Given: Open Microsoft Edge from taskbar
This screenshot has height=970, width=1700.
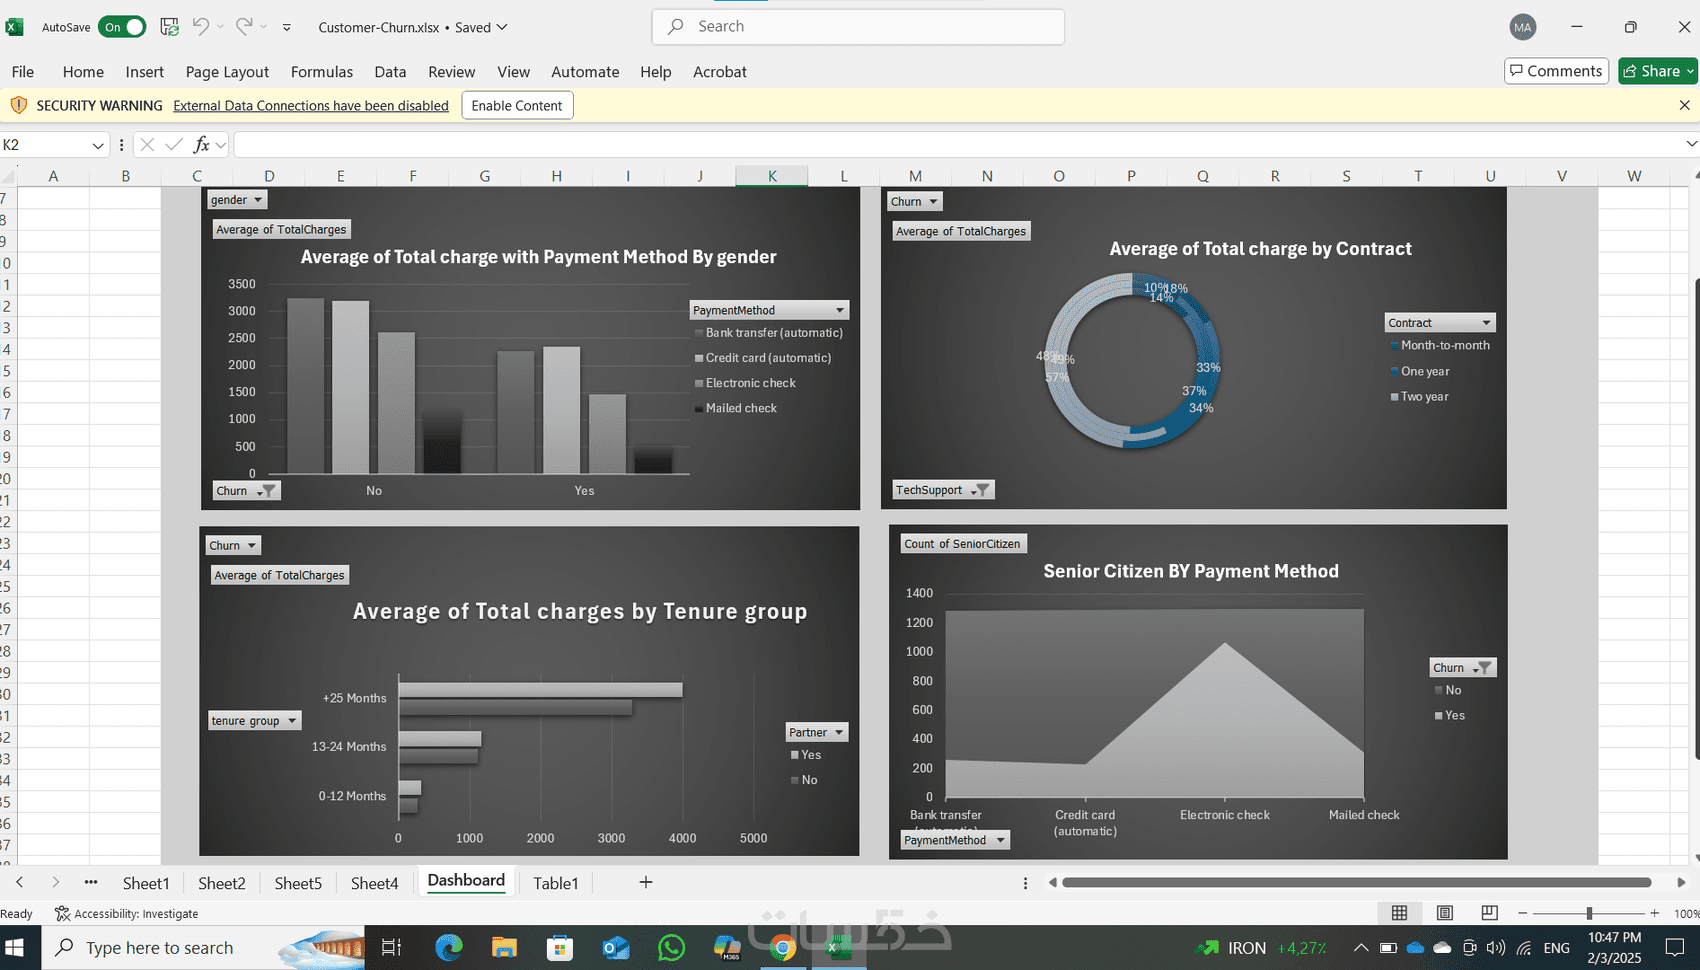Looking at the screenshot, I should click(449, 947).
